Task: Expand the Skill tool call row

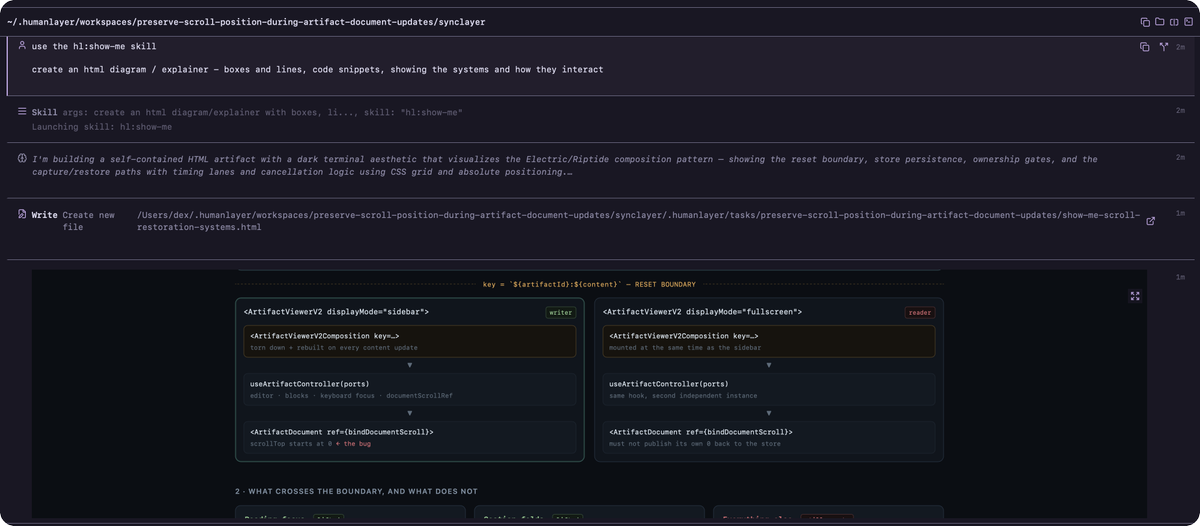Action: point(600,119)
